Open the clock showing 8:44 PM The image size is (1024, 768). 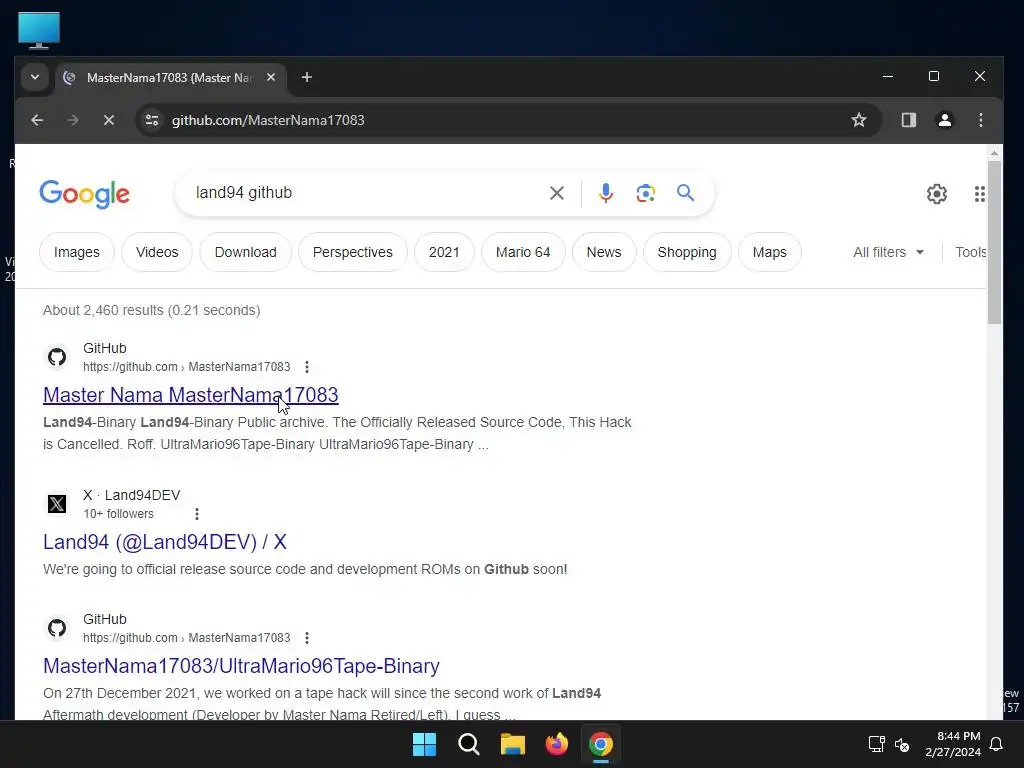953,744
